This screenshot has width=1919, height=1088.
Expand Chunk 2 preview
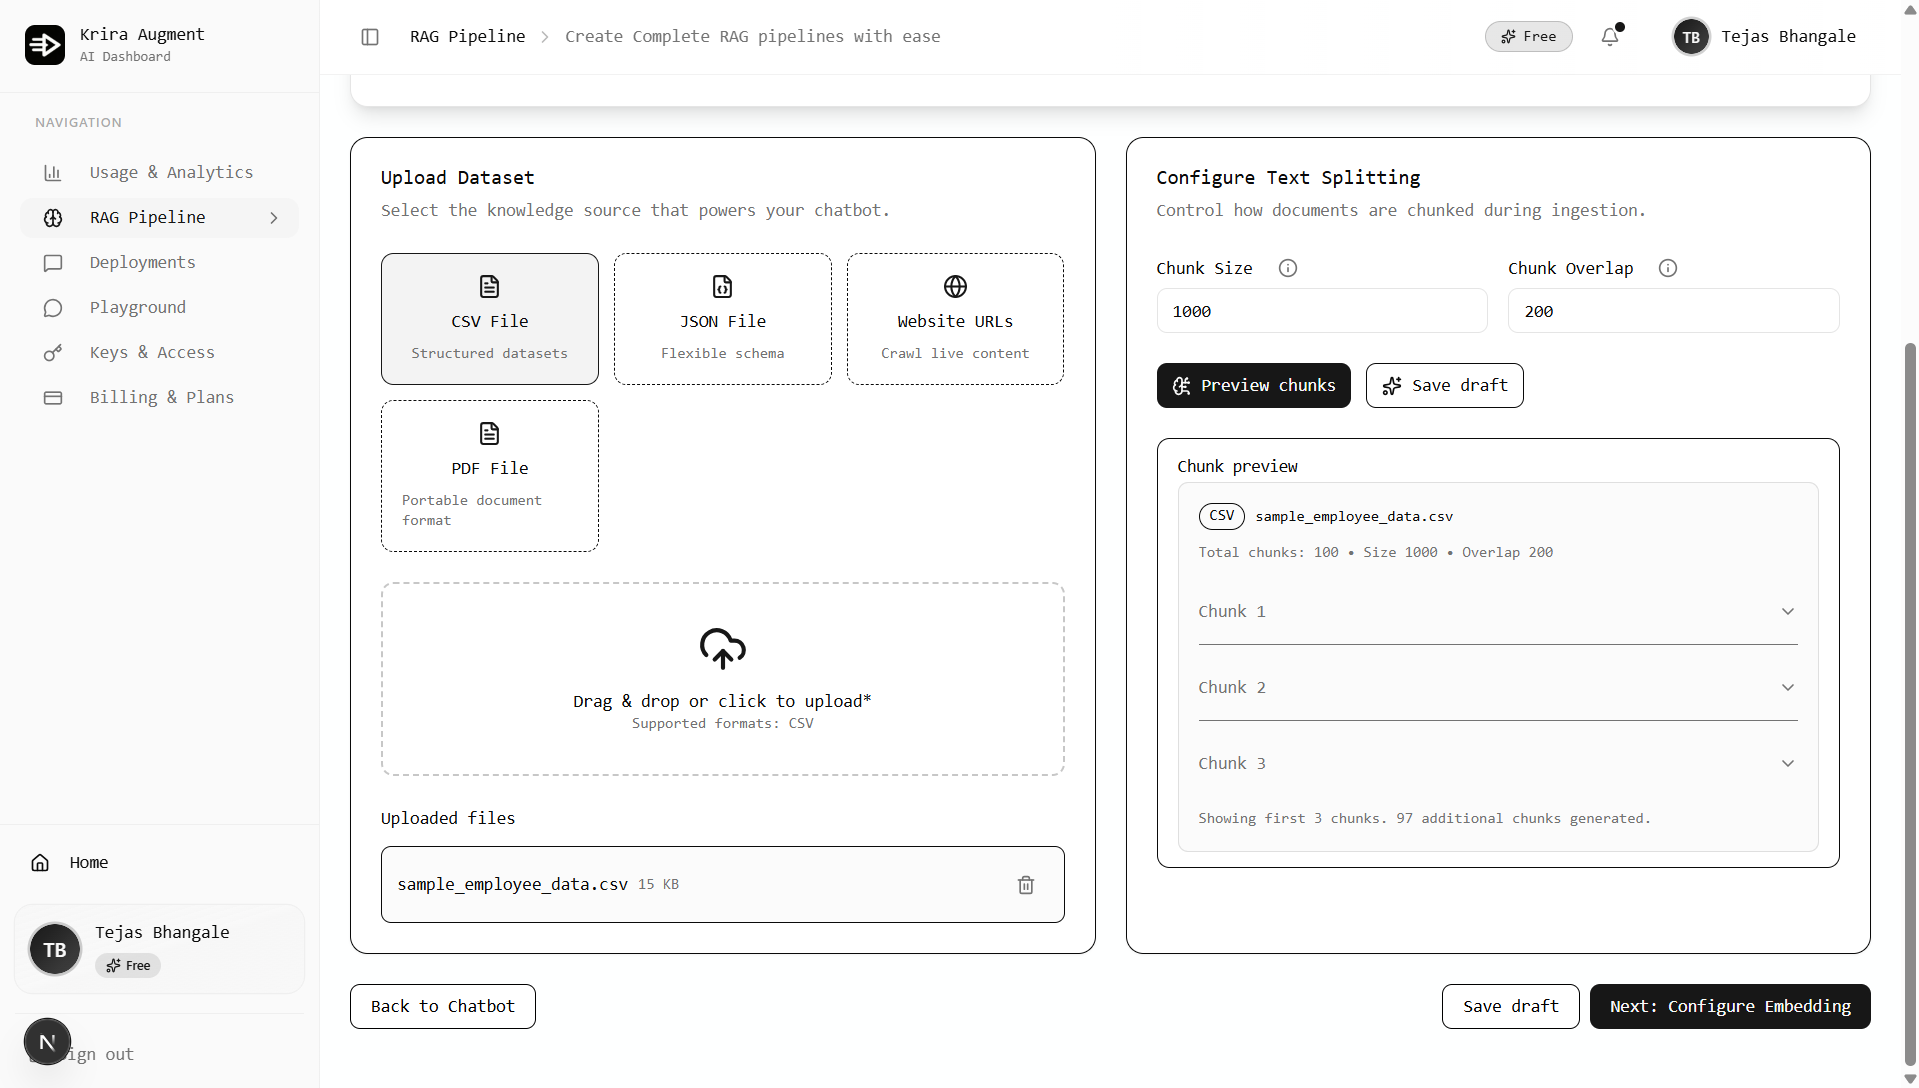point(1498,688)
